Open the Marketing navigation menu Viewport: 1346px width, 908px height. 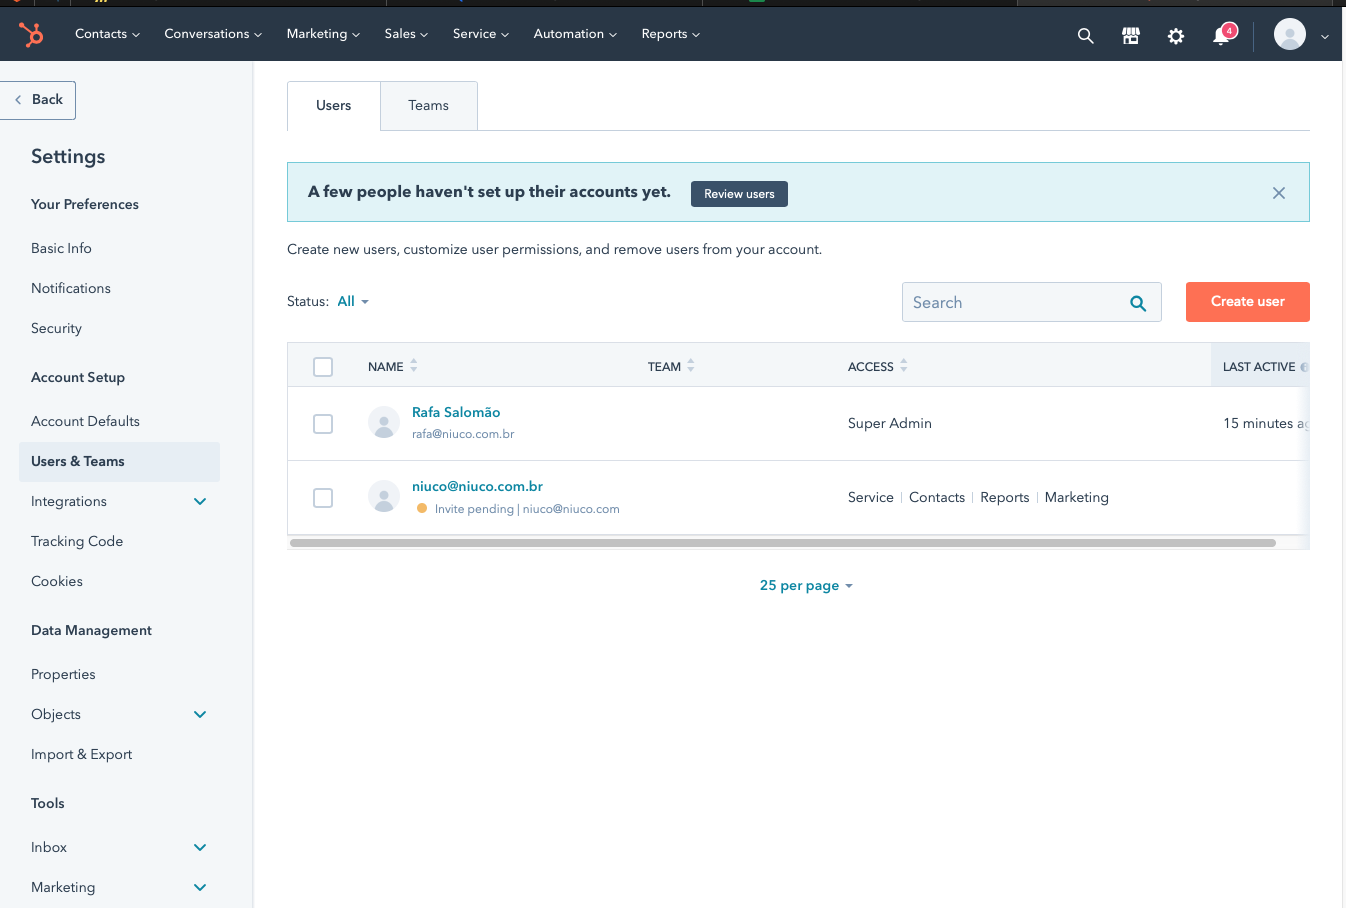pyautogui.click(x=323, y=34)
